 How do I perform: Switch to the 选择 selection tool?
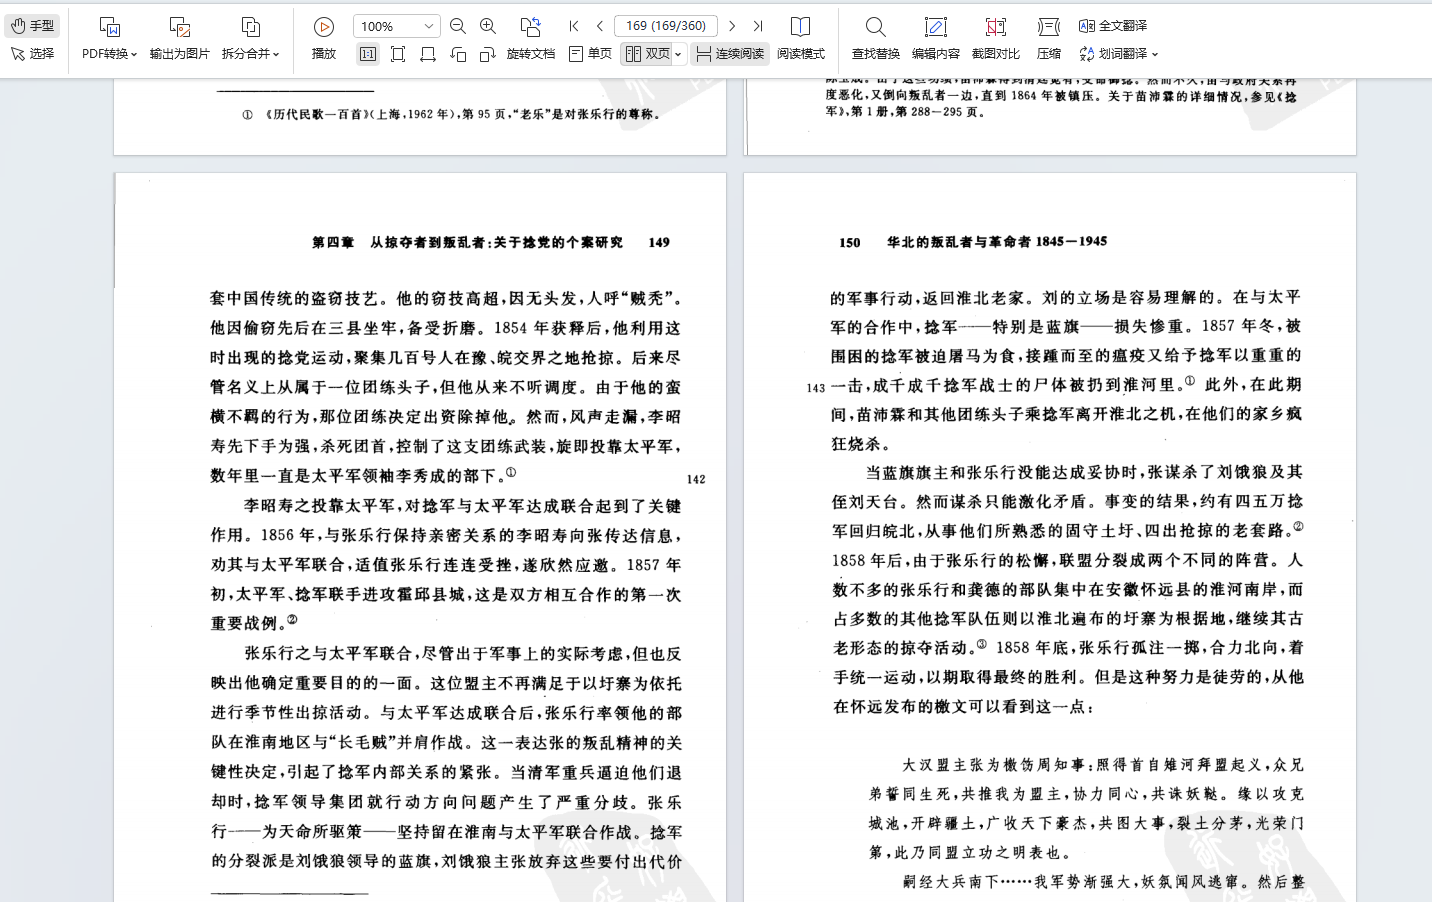pos(33,54)
